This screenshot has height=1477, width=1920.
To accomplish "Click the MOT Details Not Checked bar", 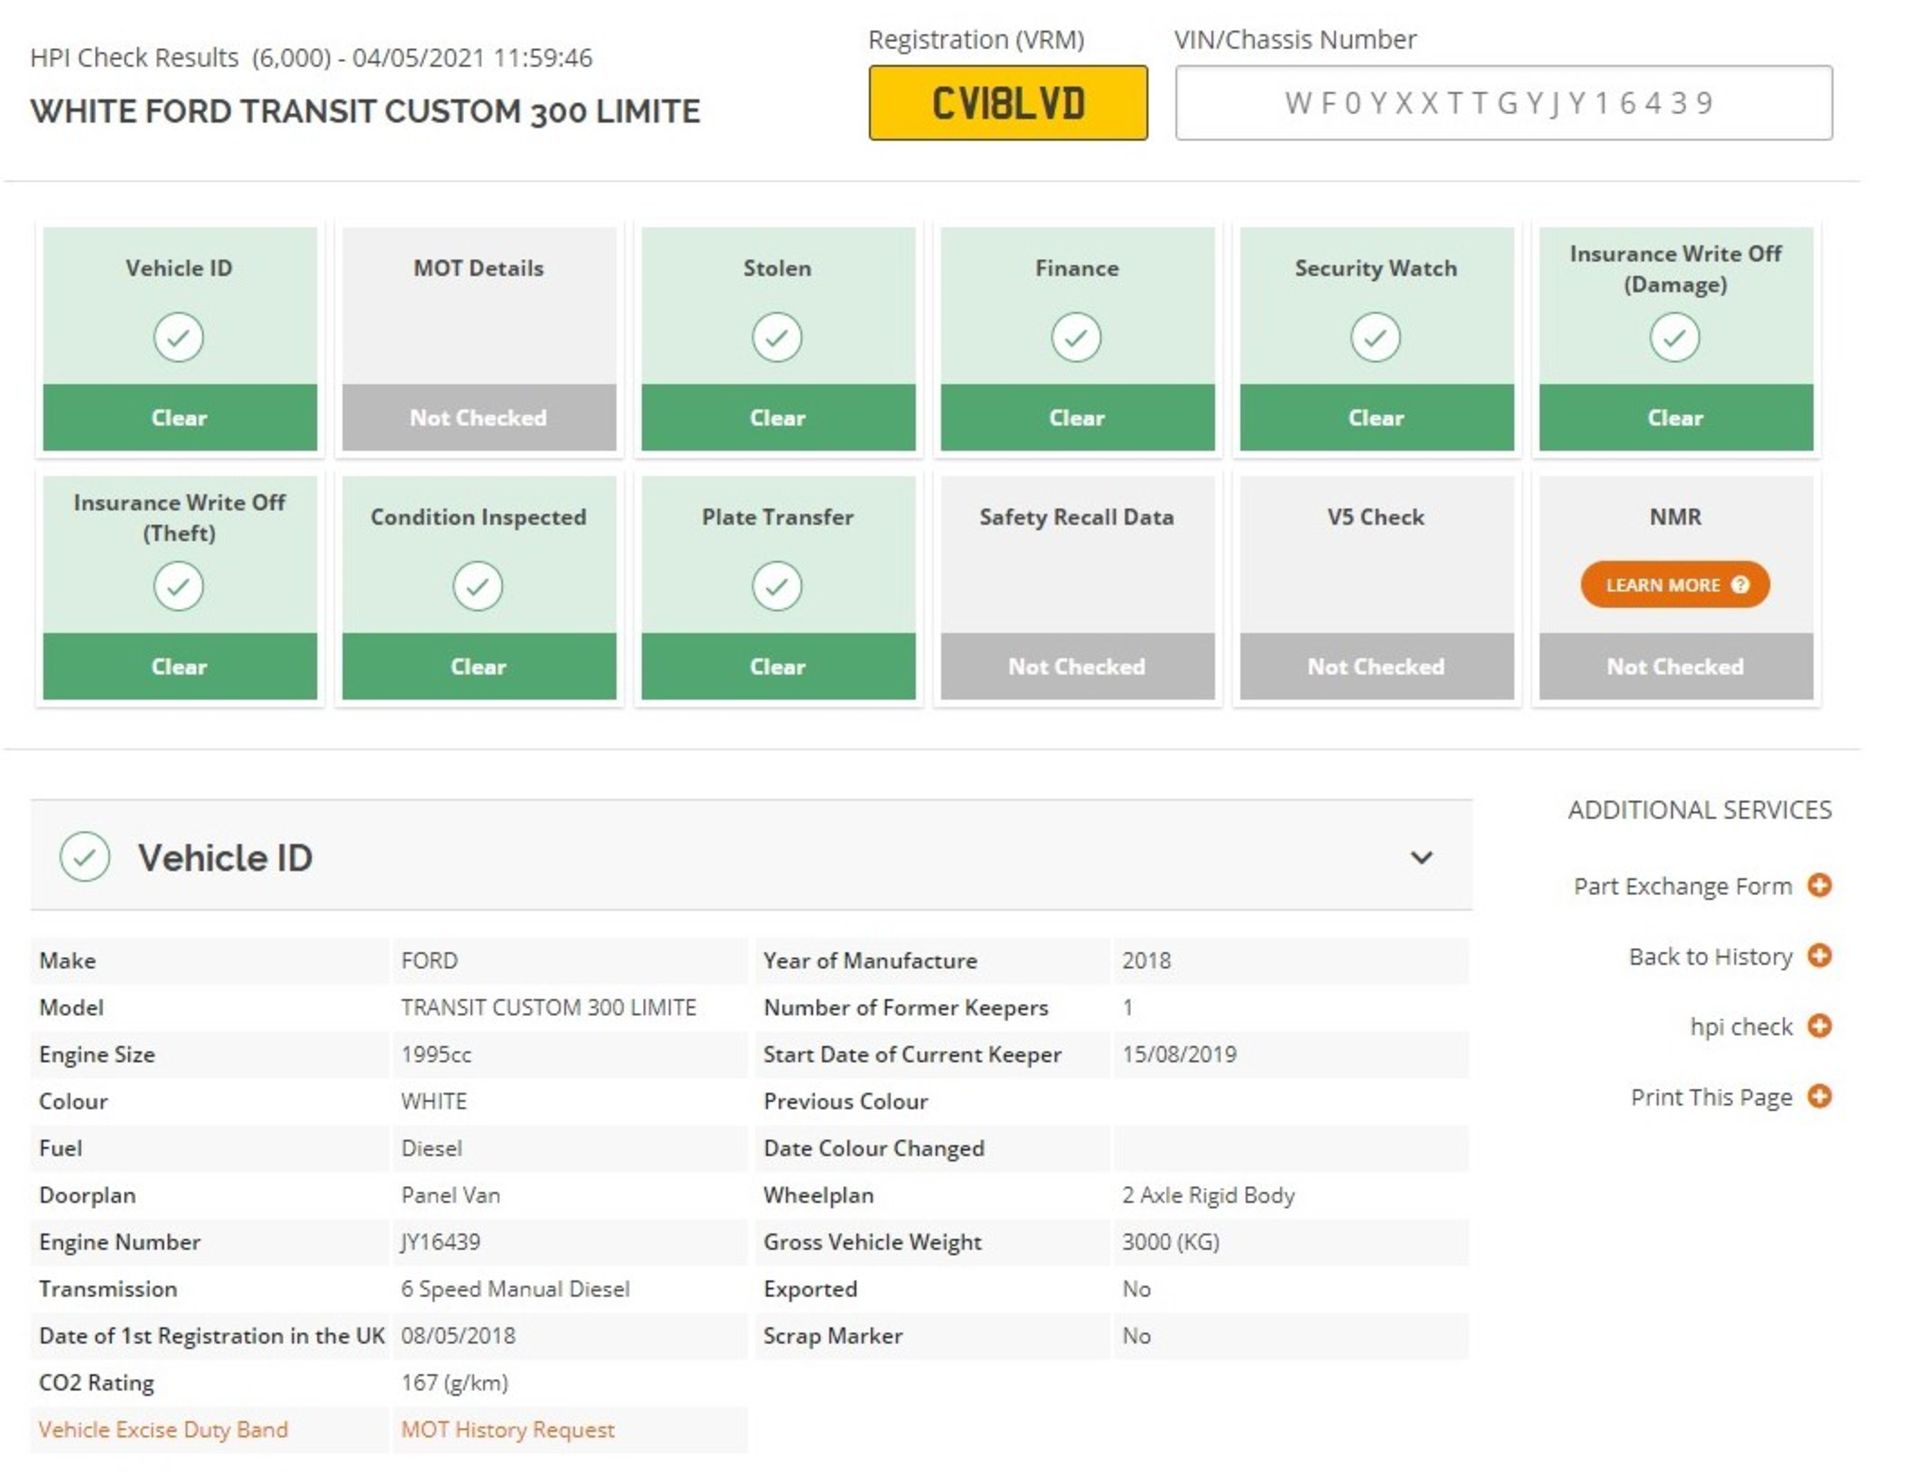I will [x=479, y=418].
